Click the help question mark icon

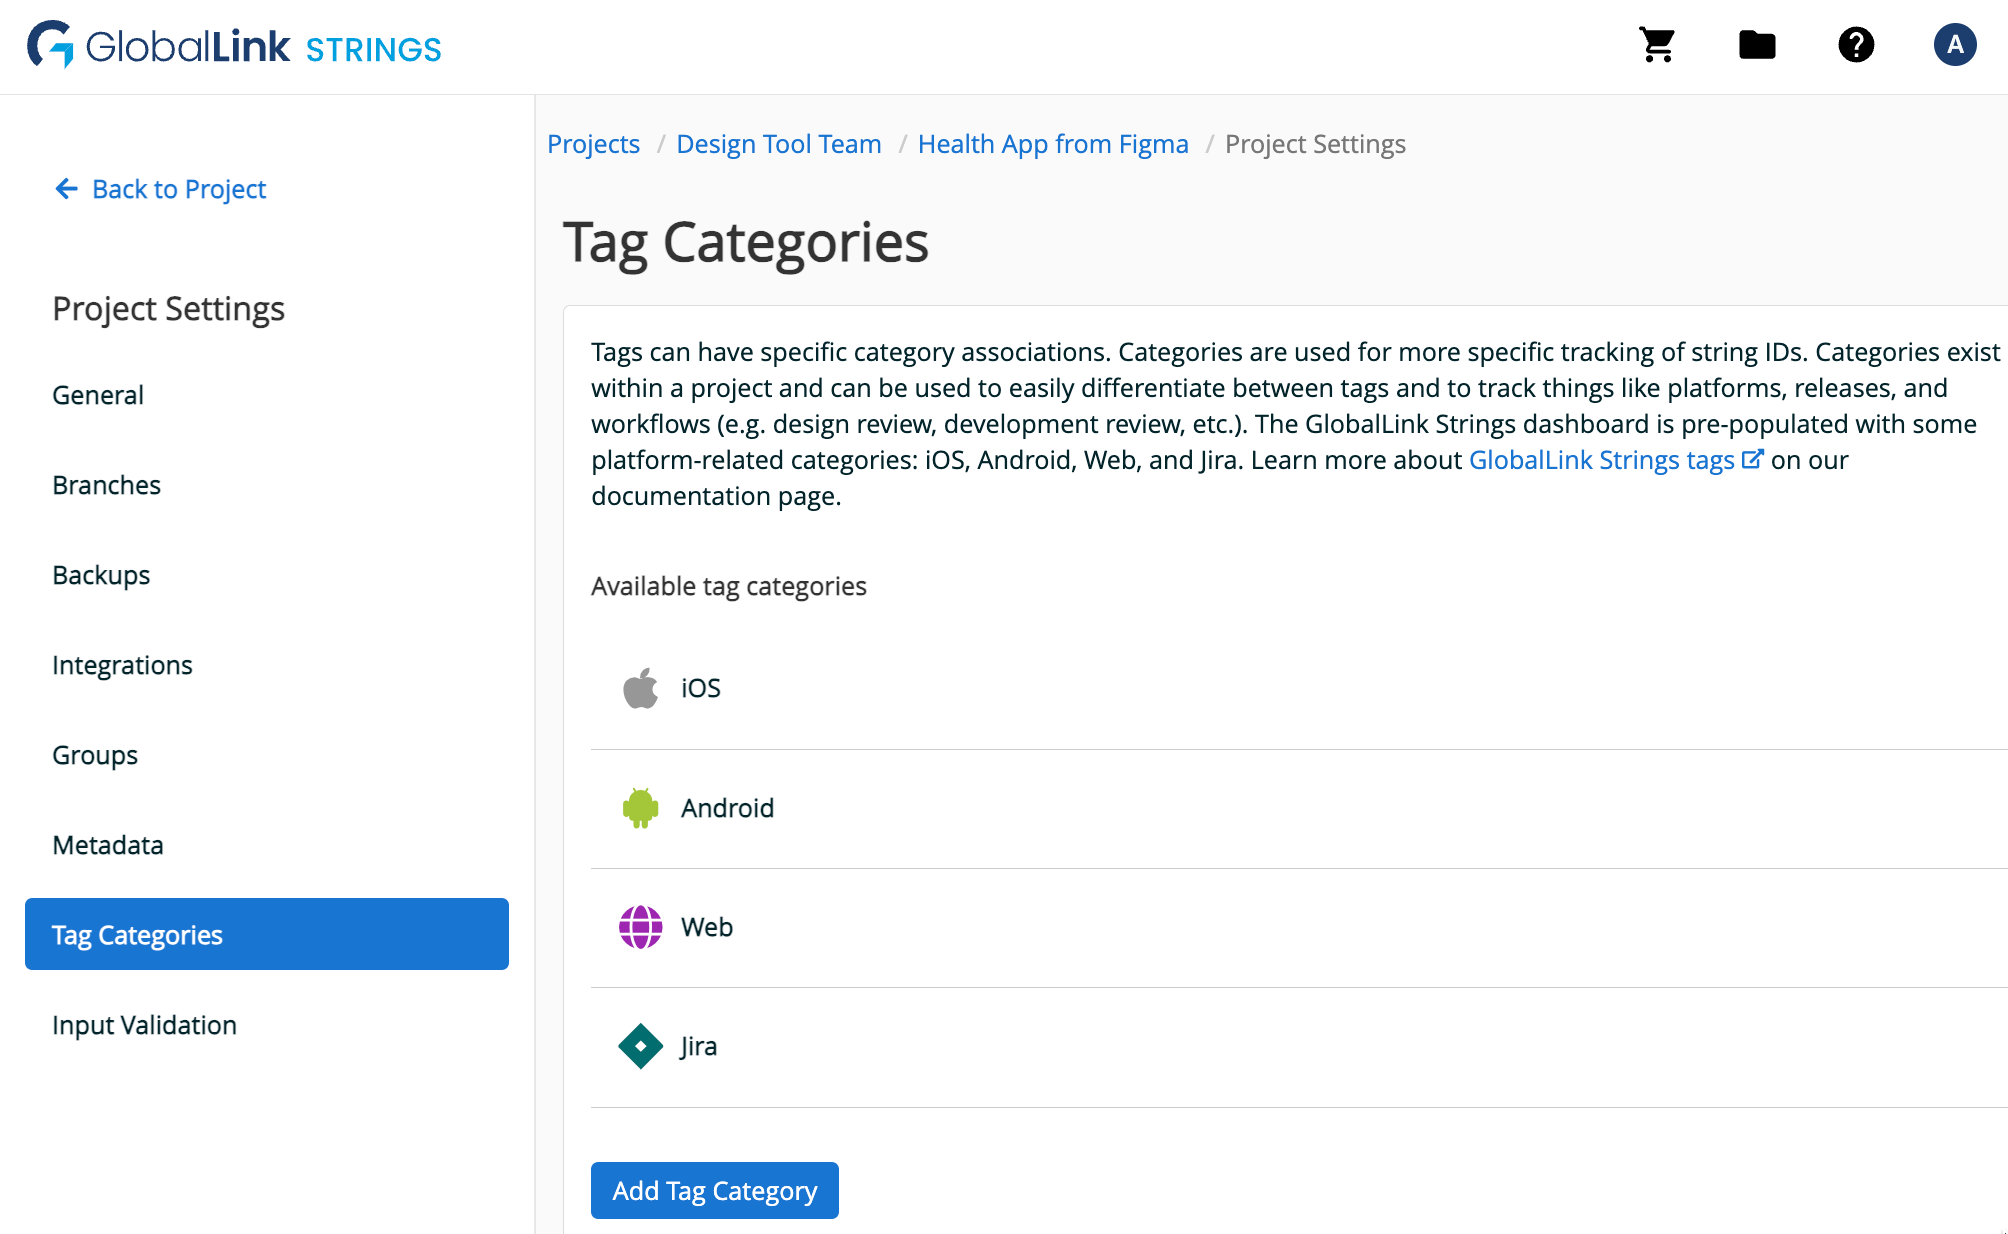pos(1856,45)
